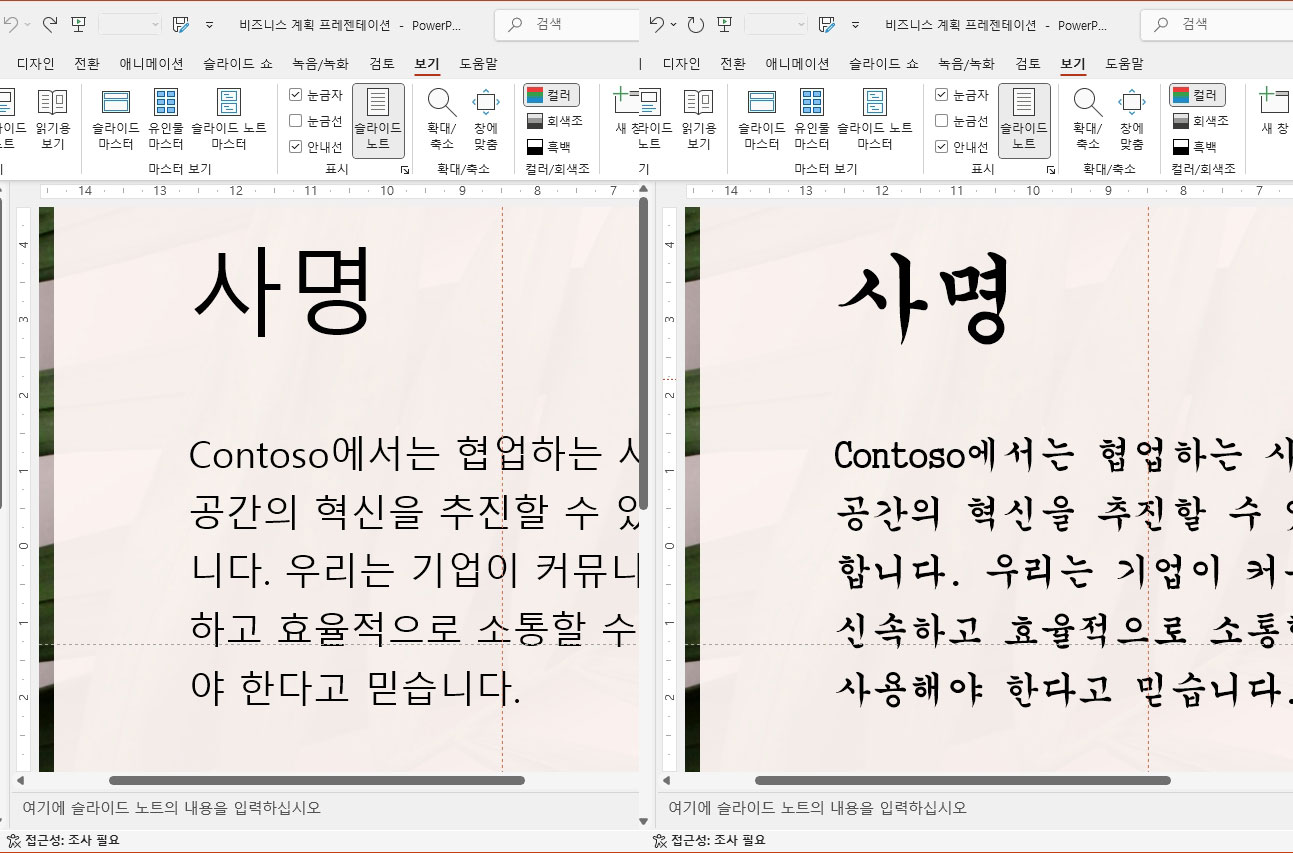Open 도움말 tab in left window
The image size is (1293, 853).
tap(478, 64)
